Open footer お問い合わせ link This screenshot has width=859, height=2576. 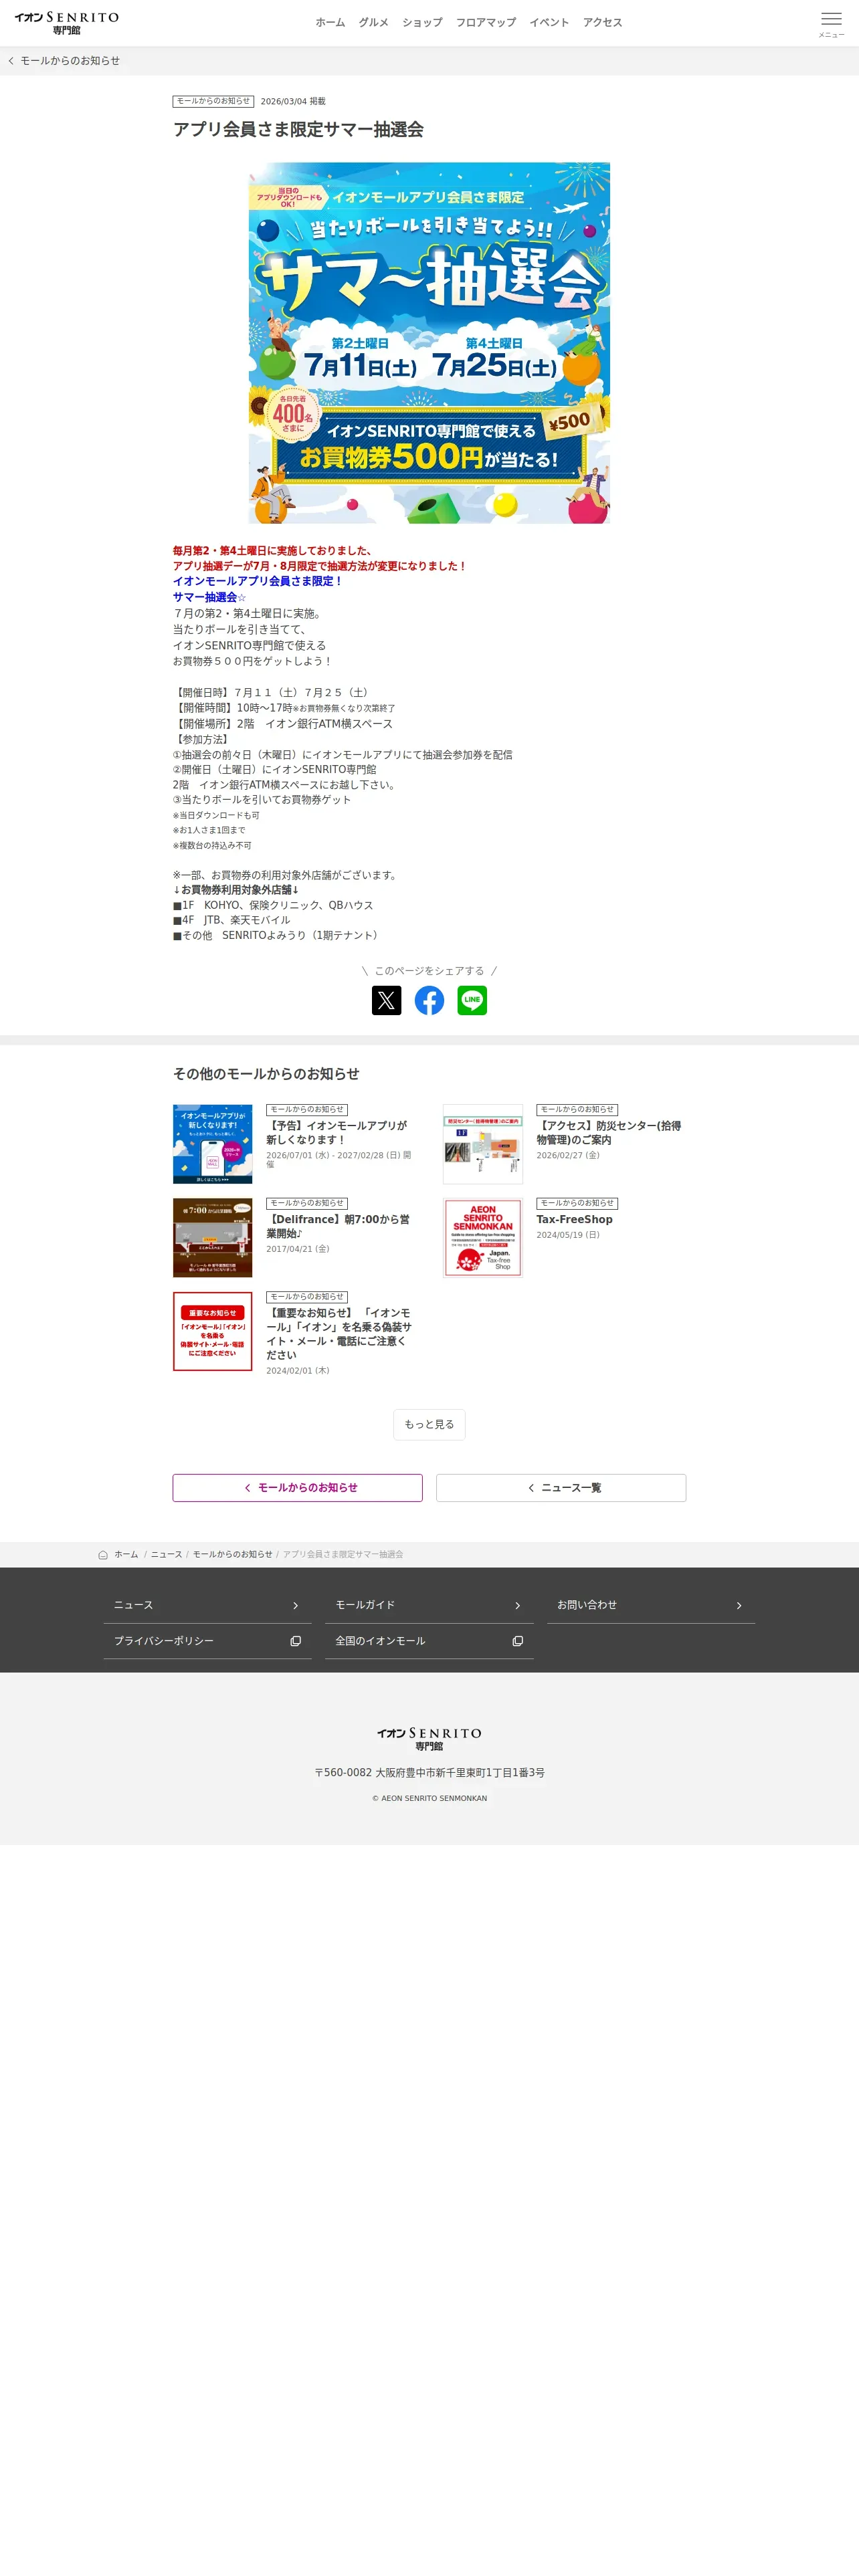[651, 1605]
